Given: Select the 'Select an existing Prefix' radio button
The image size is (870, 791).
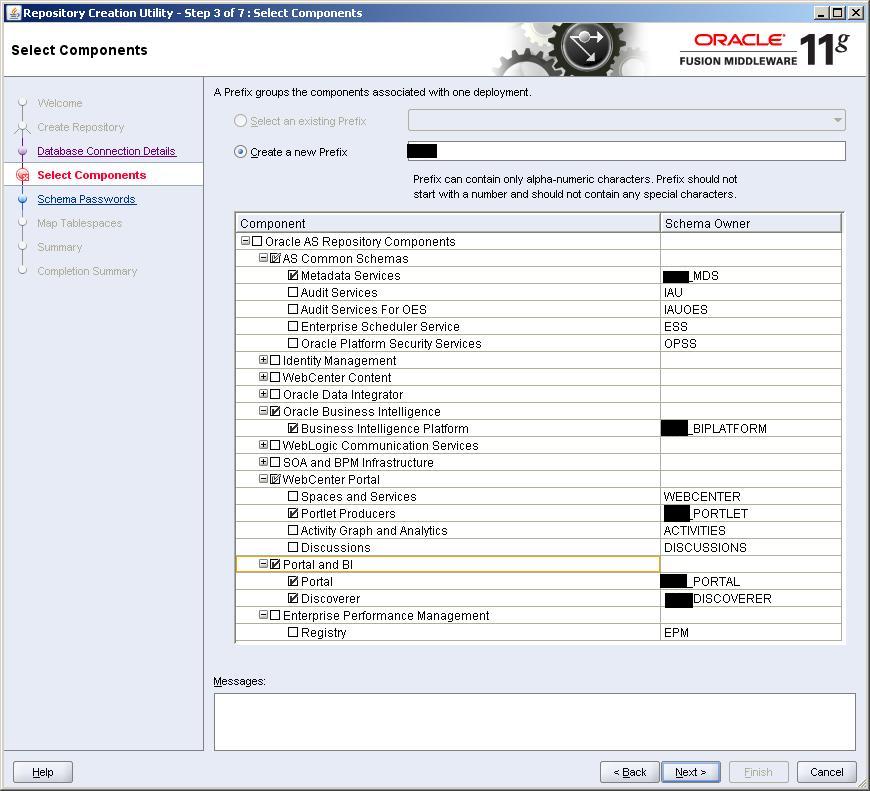Looking at the screenshot, I should point(238,120).
